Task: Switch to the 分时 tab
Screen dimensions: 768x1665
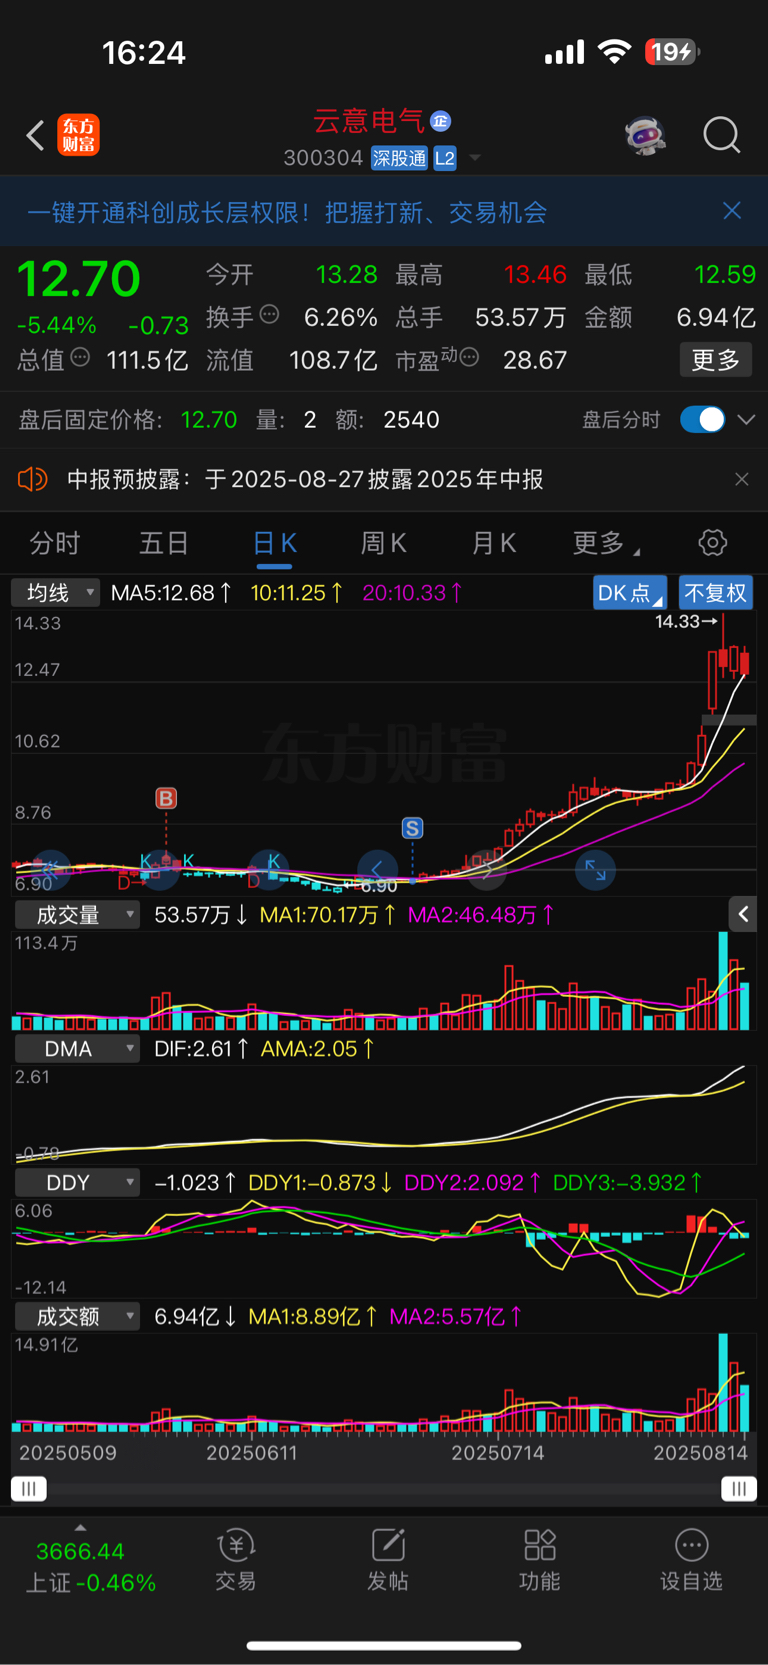Action: (55, 543)
